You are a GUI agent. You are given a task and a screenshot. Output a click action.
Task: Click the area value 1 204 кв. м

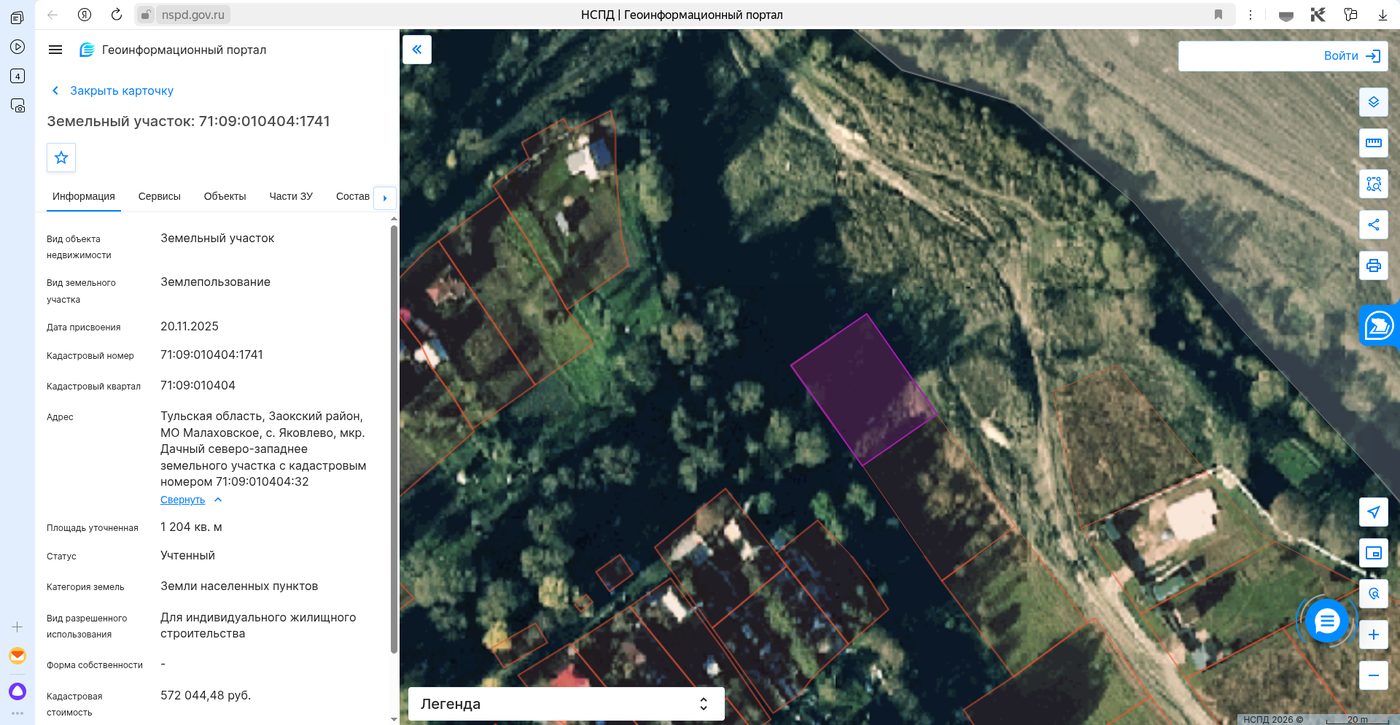point(191,527)
